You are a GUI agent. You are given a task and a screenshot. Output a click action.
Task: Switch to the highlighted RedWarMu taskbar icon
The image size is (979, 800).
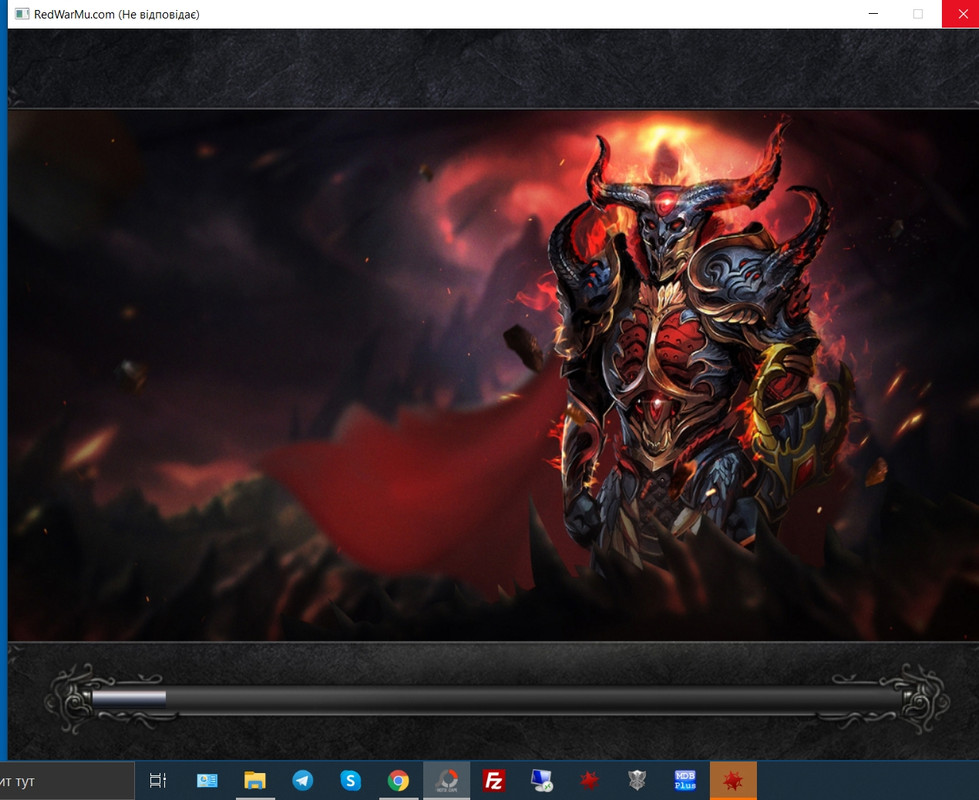pyautogui.click(x=733, y=780)
